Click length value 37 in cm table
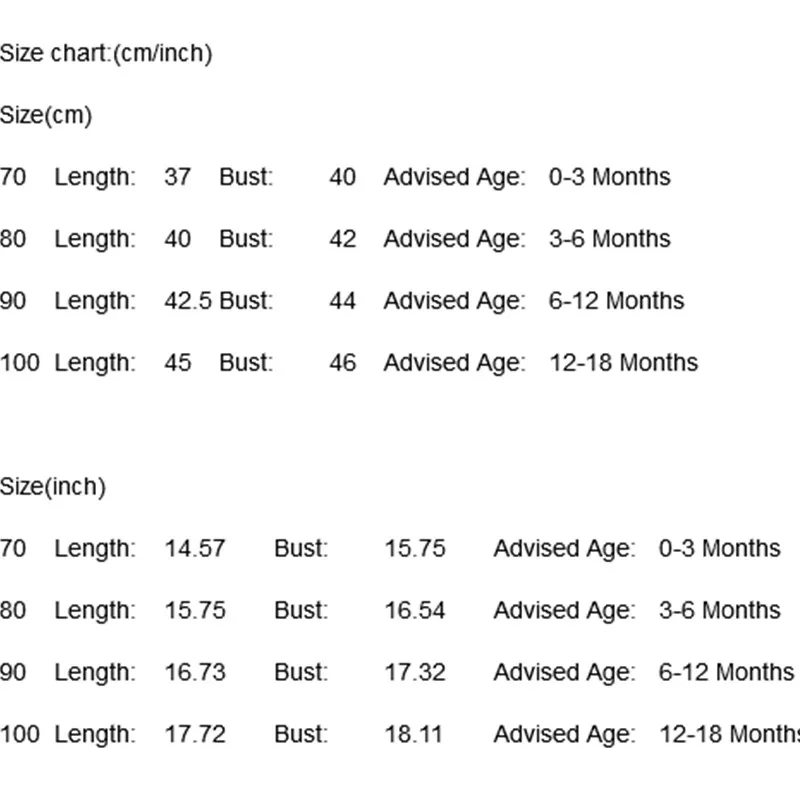The height and width of the screenshot is (800, 800). pos(178,177)
